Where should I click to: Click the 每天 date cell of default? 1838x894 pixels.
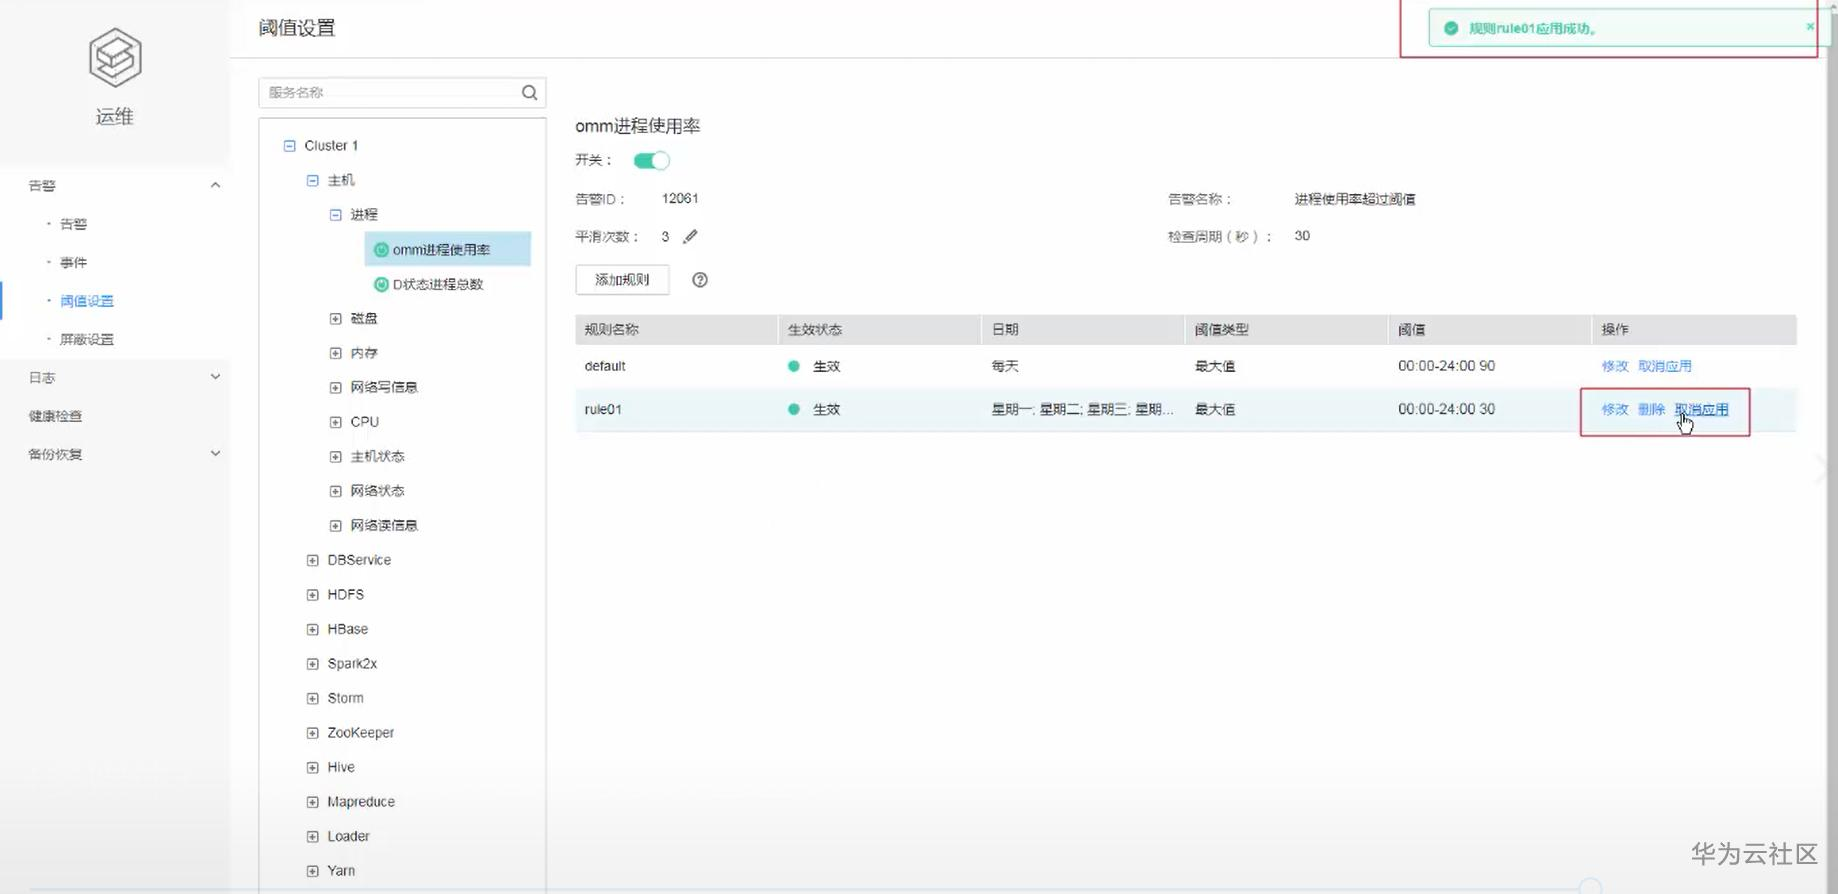(1005, 366)
